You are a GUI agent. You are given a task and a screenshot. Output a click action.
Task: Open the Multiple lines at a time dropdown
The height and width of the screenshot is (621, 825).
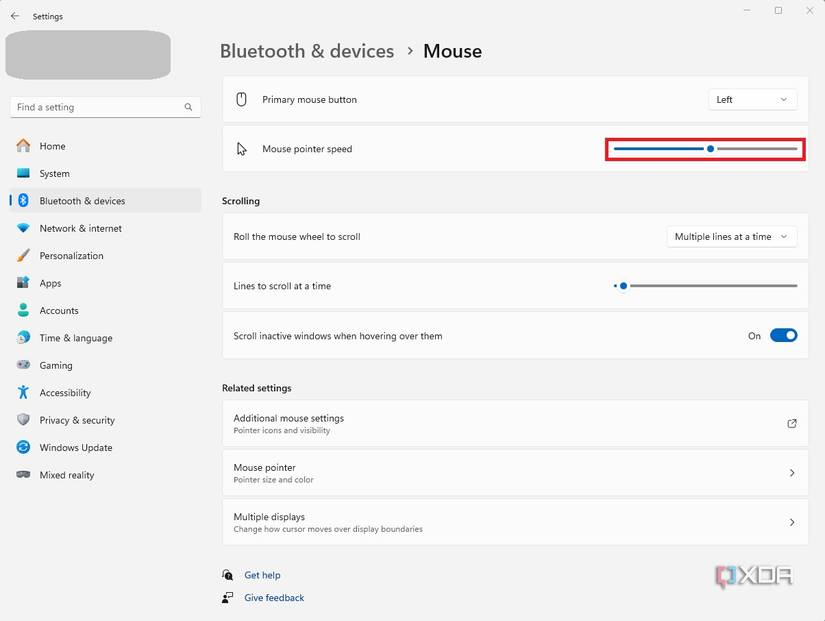[x=731, y=237]
